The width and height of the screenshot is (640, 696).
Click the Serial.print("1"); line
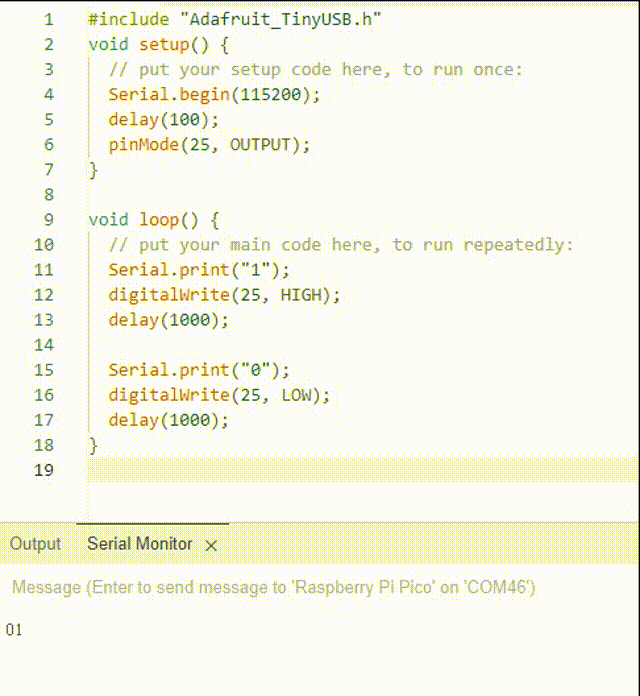coord(199,270)
